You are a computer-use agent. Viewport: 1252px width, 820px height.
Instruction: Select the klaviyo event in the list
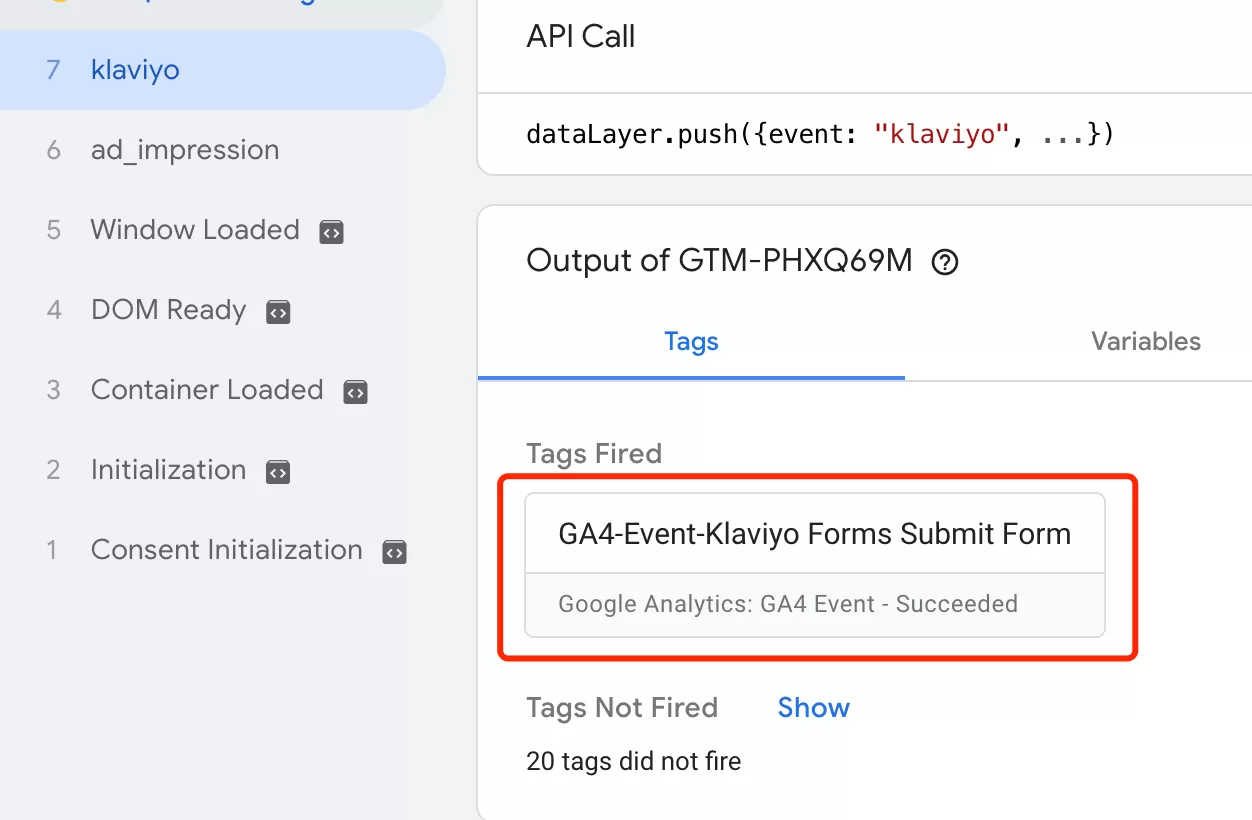[222, 70]
